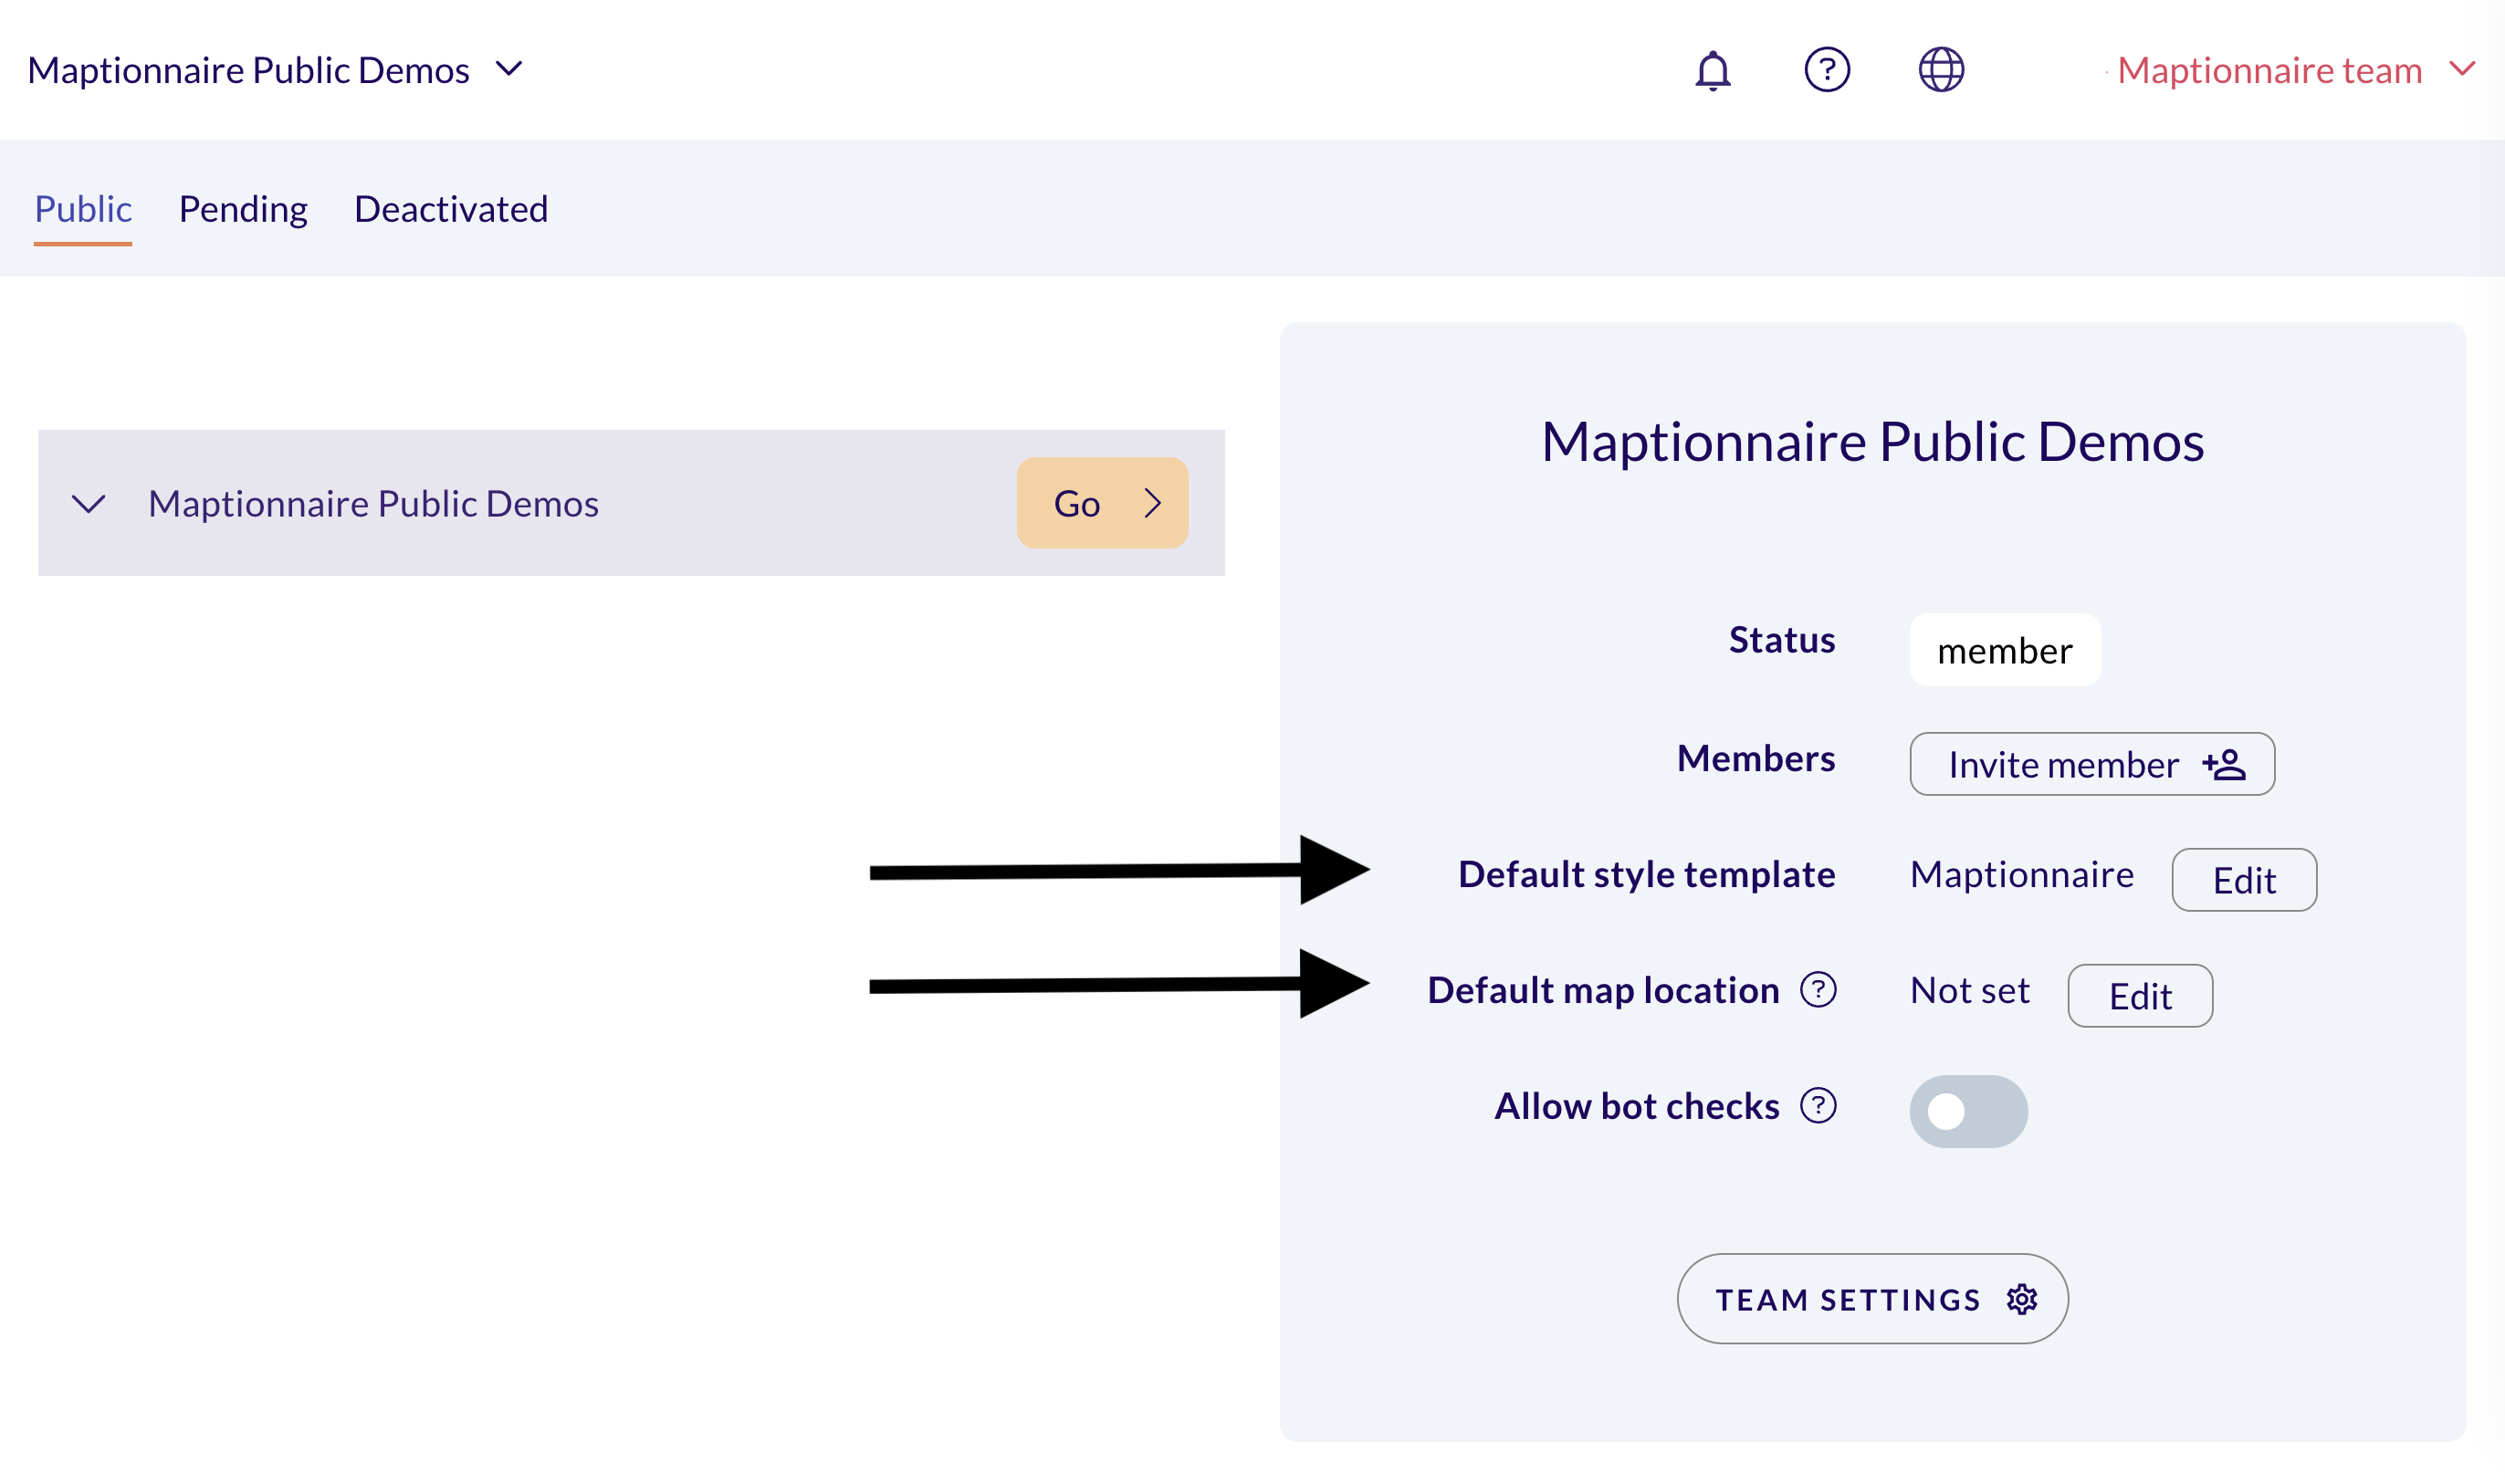Switch to the Deactivated tab

(x=451, y=209)
